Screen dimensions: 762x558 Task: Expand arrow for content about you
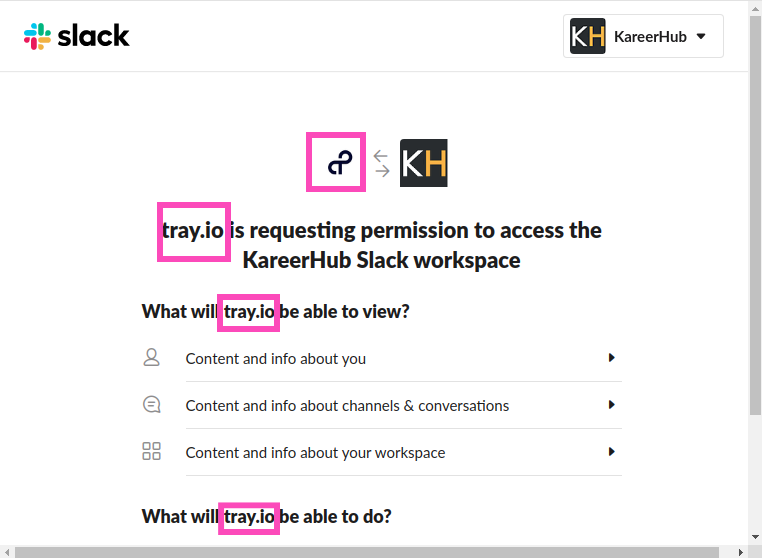point(611,358)
